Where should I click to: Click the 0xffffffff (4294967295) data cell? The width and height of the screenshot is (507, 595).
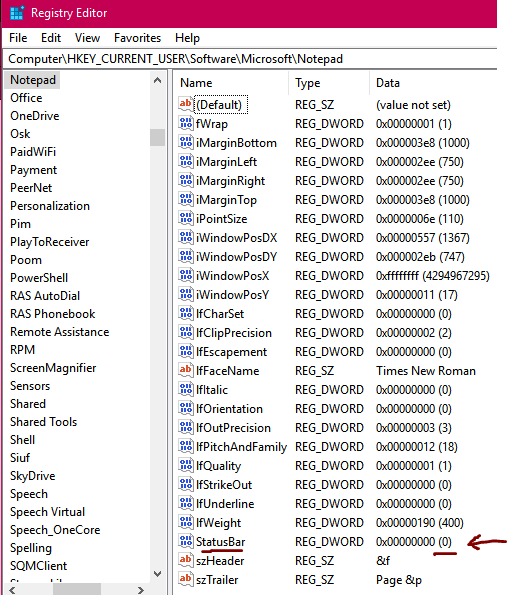coord(433,275)
